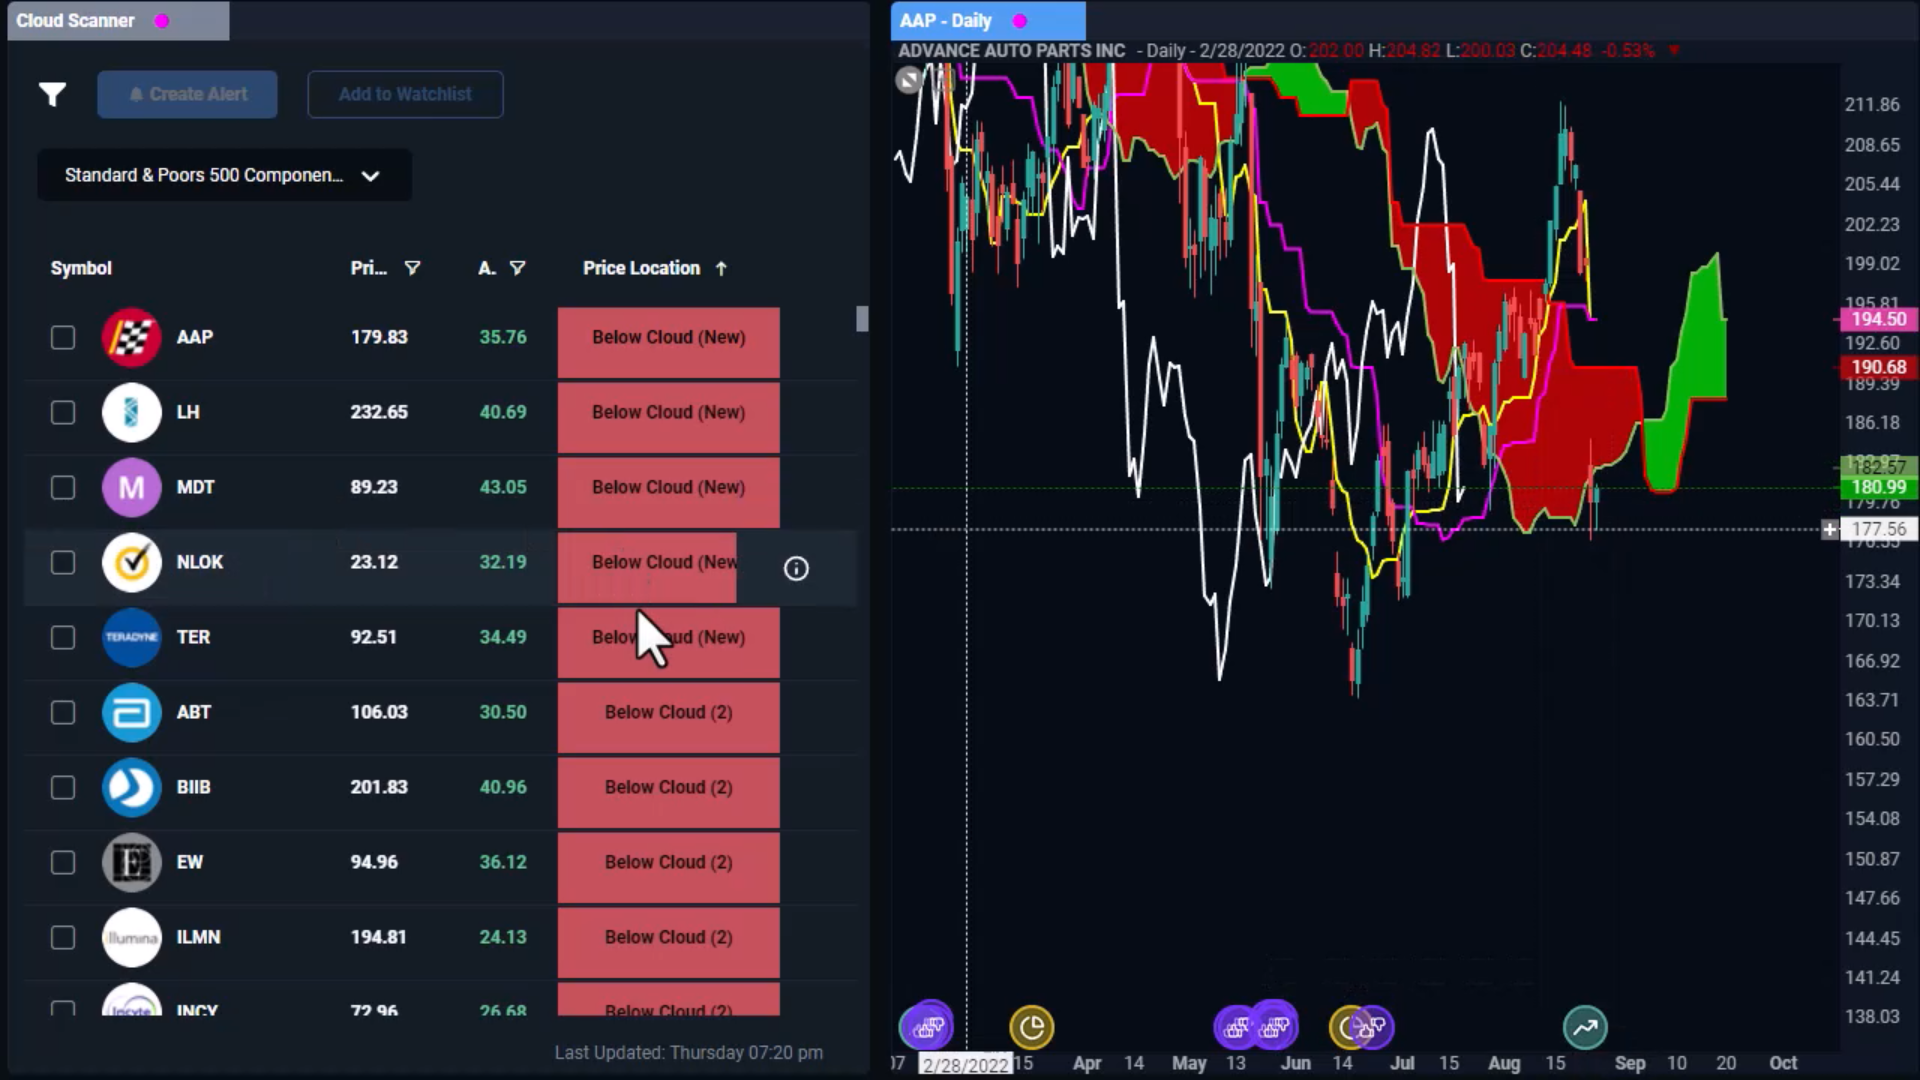This screenshot has width=1920, height=1080.
Task: Click the 194.50 pink price label
Action: point(1878,319)
